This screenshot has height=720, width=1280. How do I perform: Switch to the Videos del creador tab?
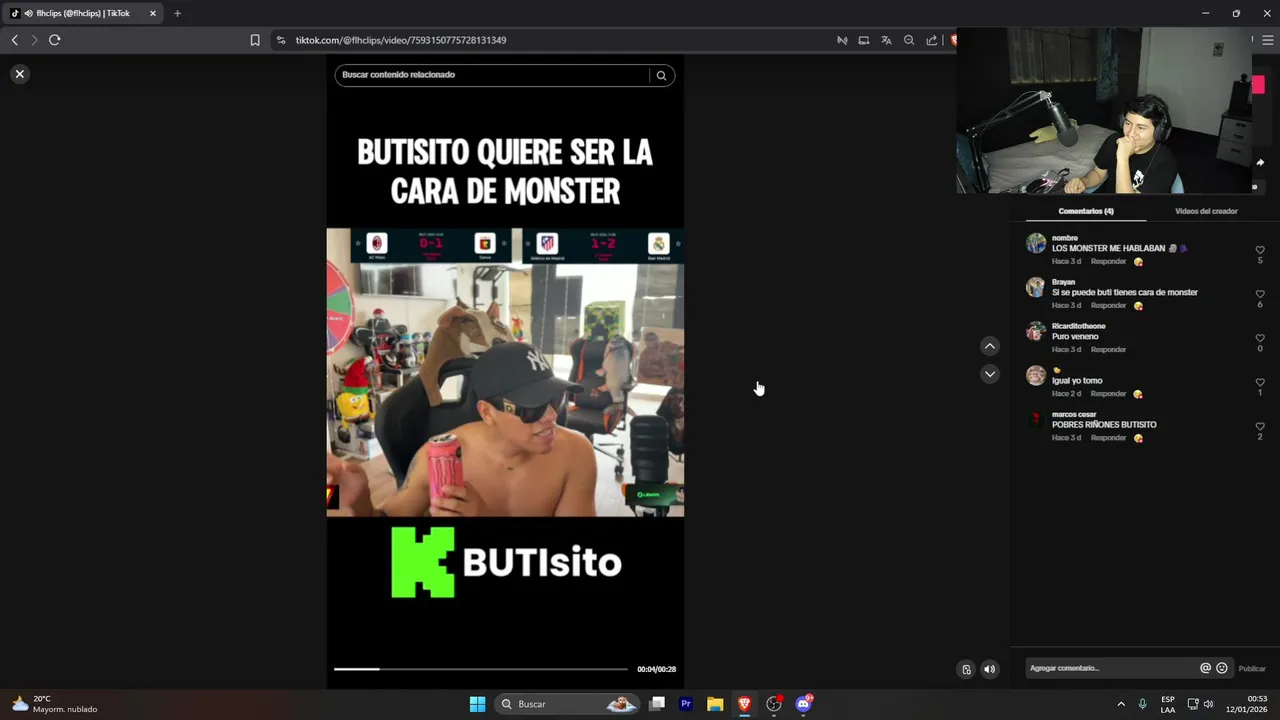click(1206, 211)
